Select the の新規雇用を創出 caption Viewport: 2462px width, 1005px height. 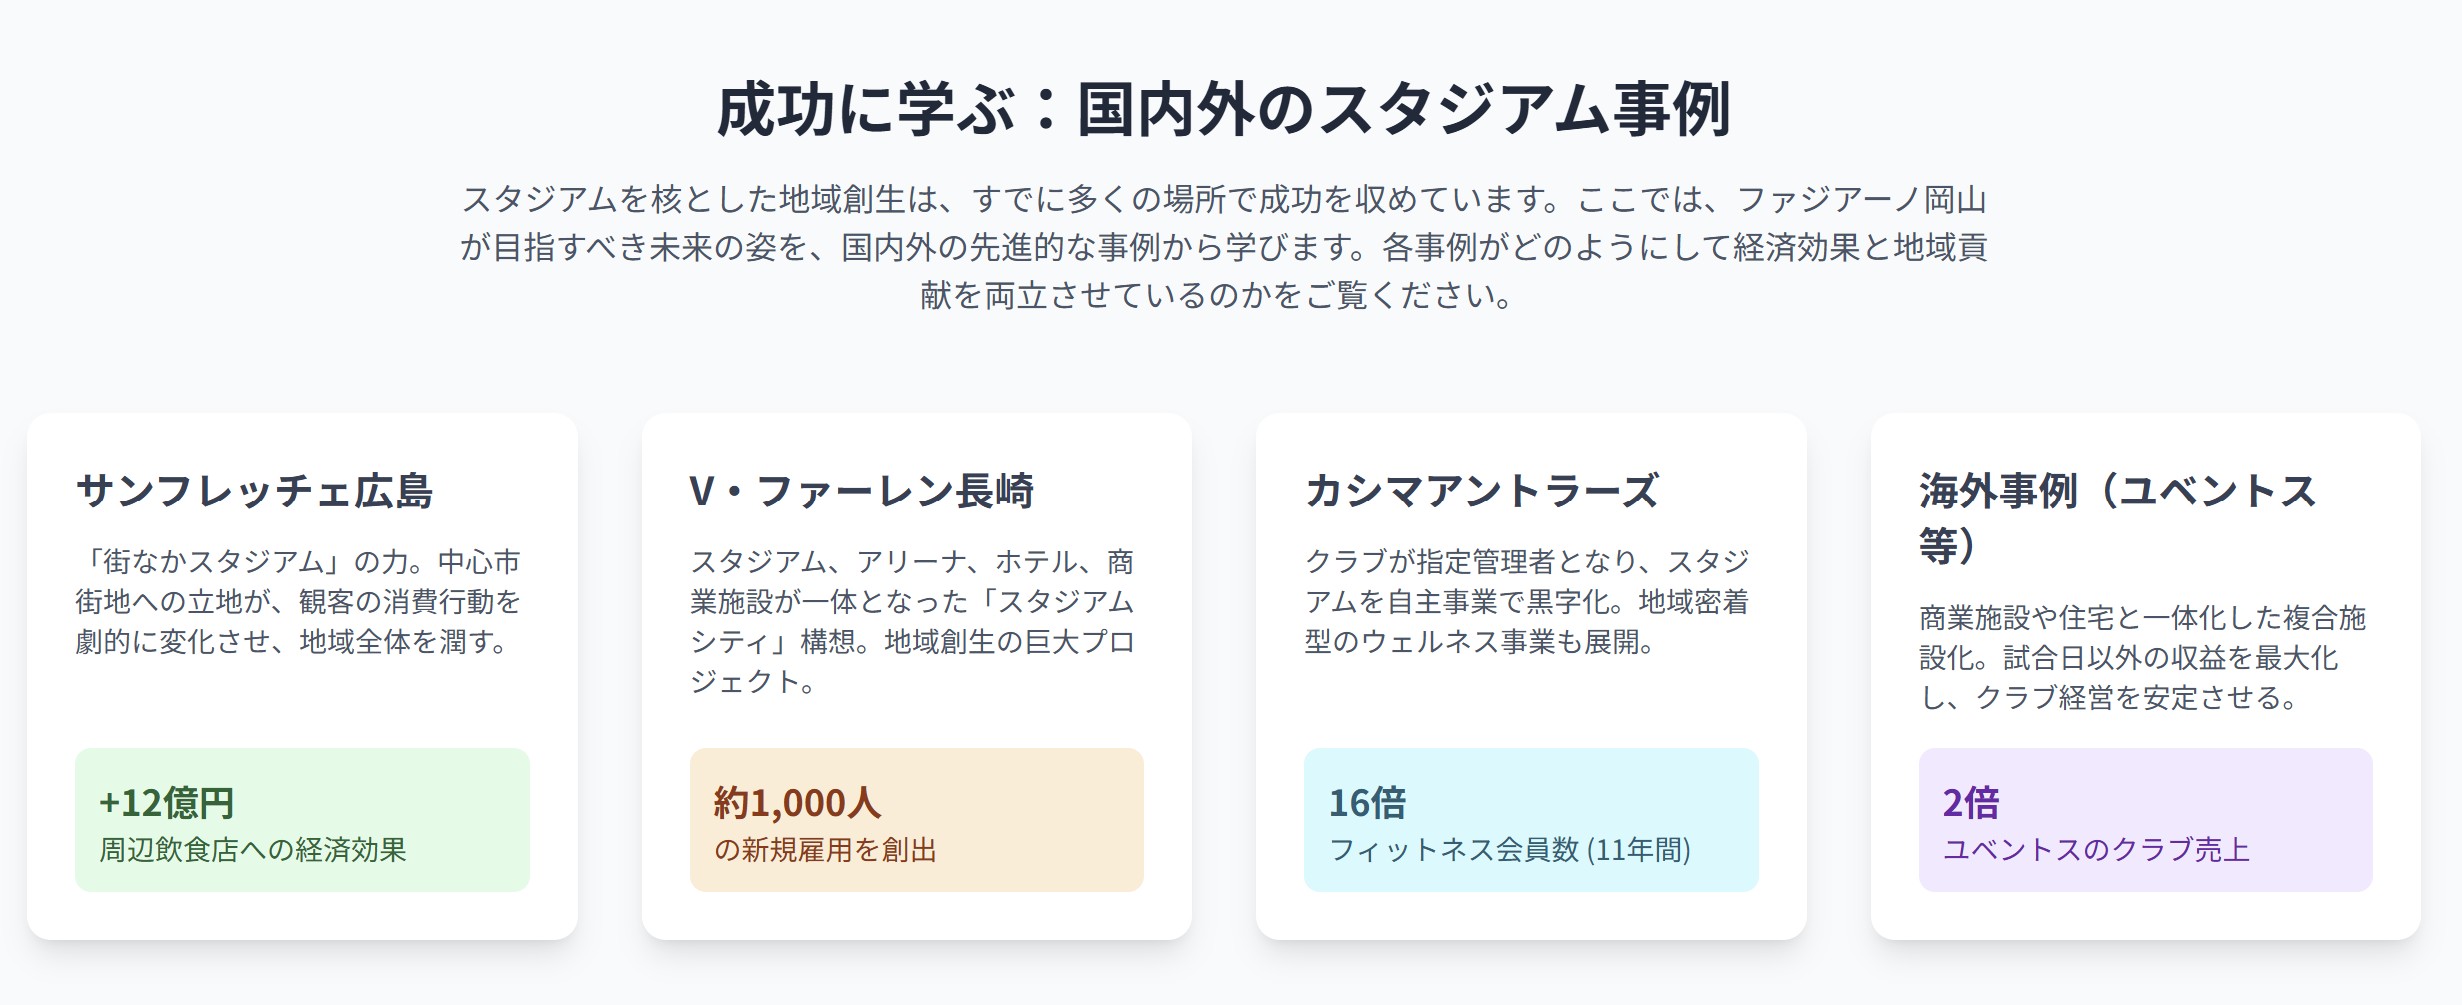(825, 850)
